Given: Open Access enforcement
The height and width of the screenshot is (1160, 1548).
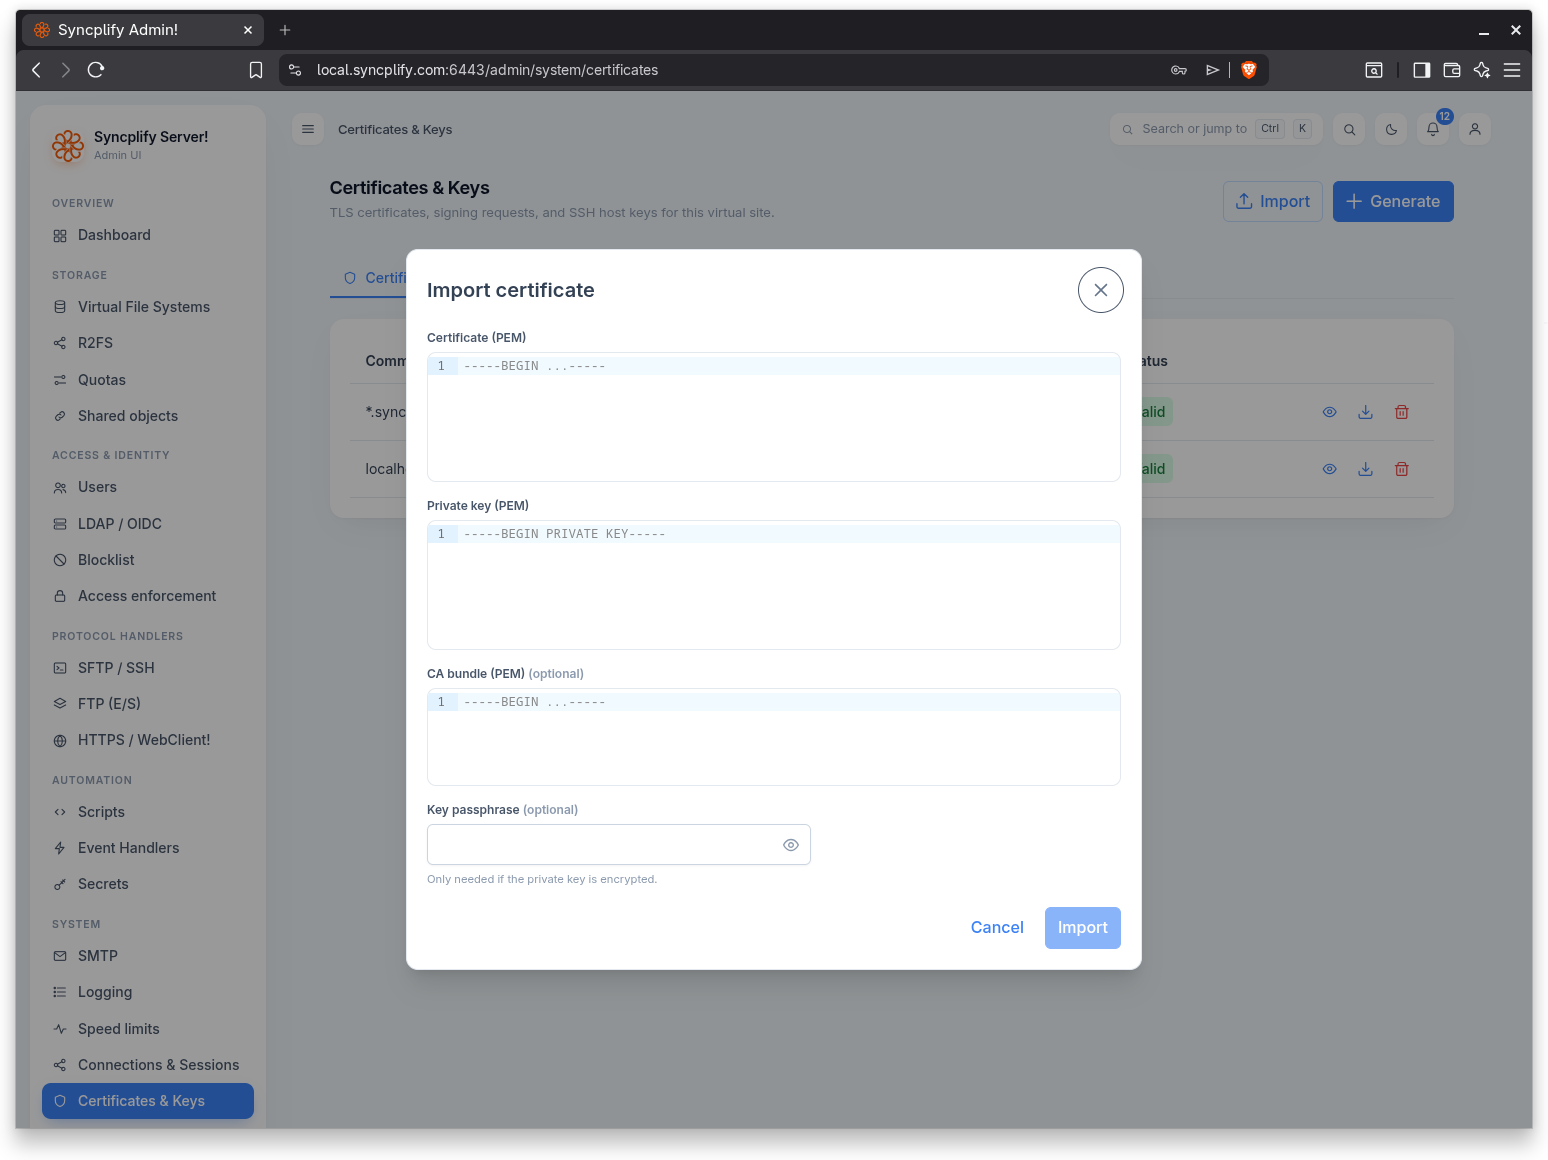Looking at the screenshot, I should click(148, 596).
